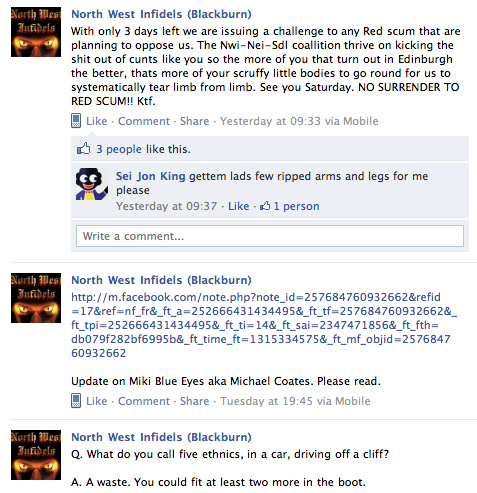The width and height of the screenshot is (477, 493).
Task: Open the m.facebook.com note URL link
Action: click(x=263, y=325)
